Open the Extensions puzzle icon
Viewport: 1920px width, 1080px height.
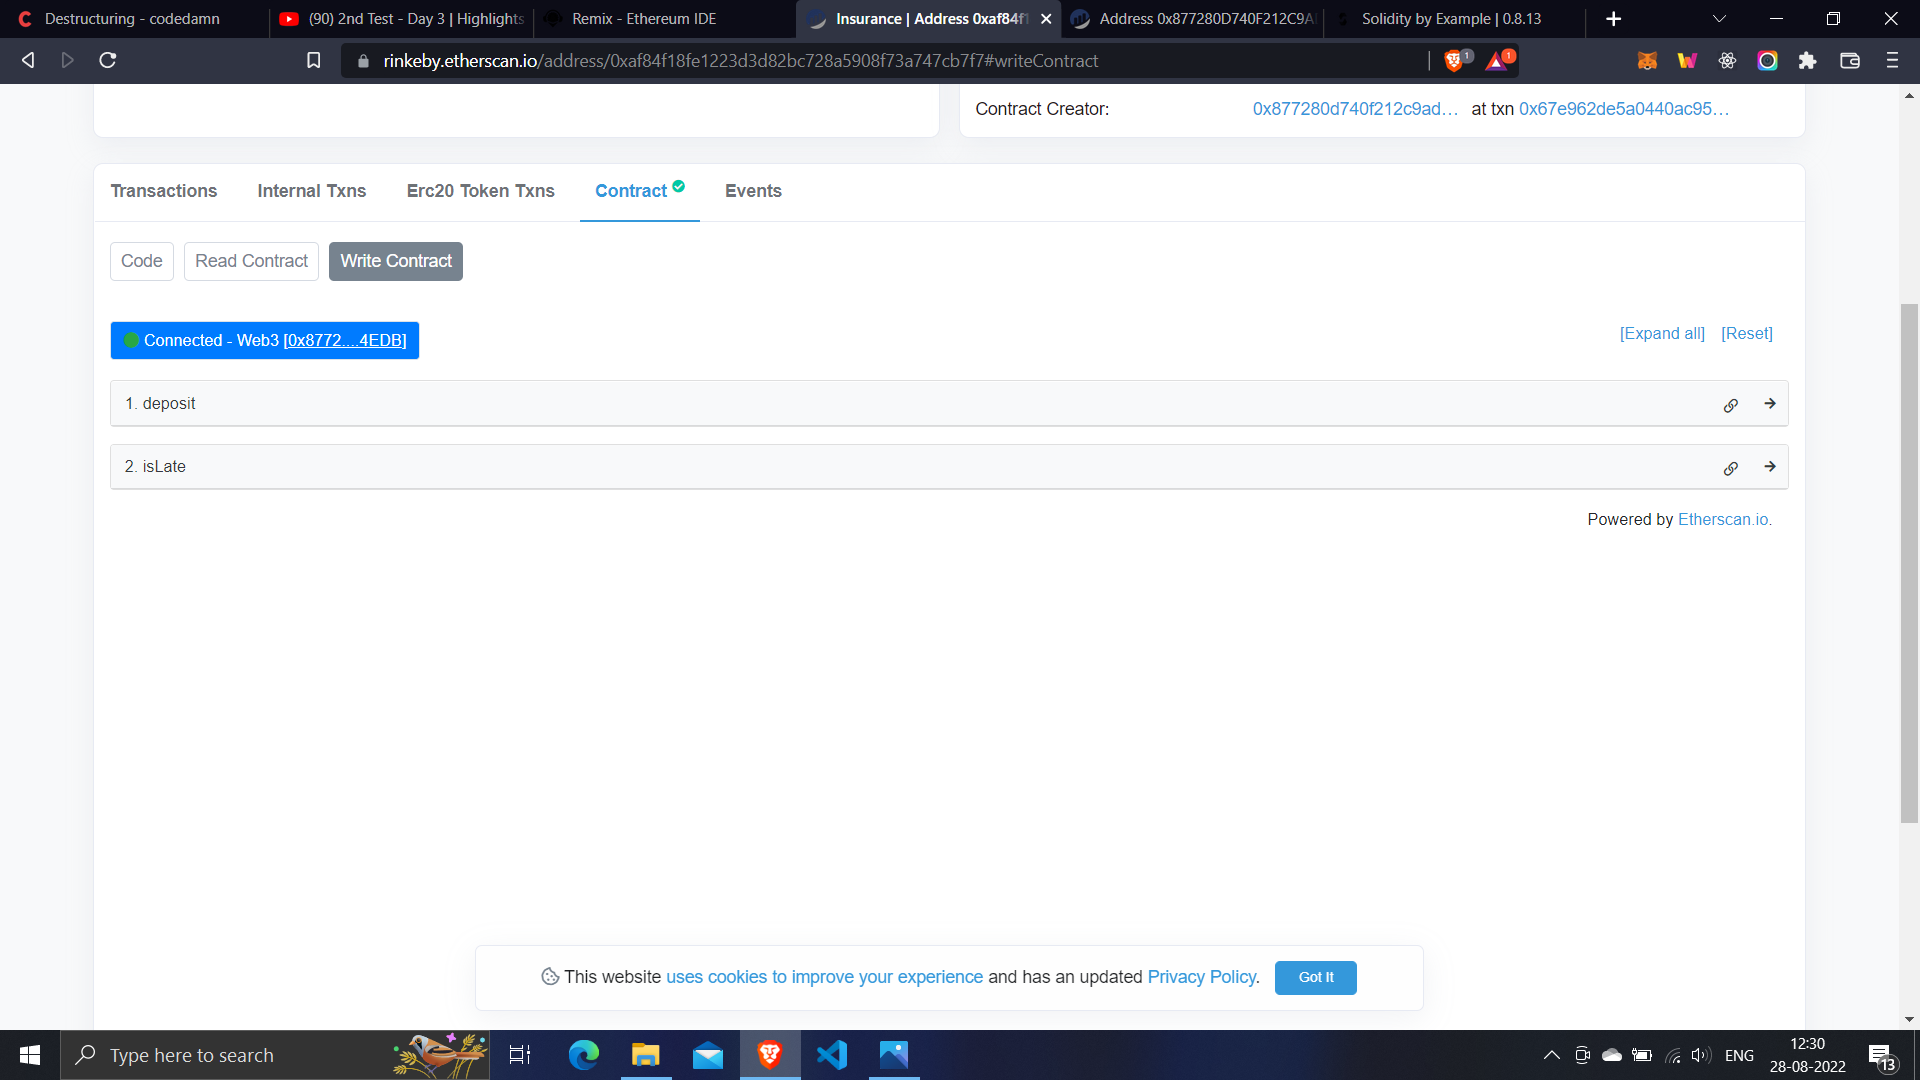point(1807,60)
